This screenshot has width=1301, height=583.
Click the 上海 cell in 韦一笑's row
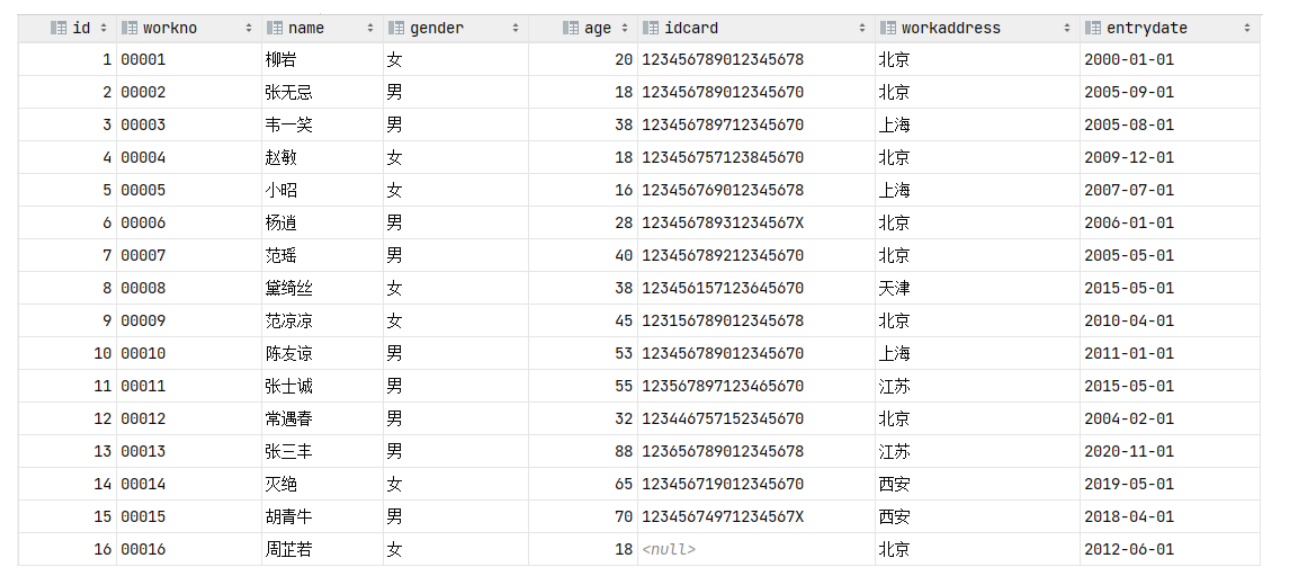(977, 125)
